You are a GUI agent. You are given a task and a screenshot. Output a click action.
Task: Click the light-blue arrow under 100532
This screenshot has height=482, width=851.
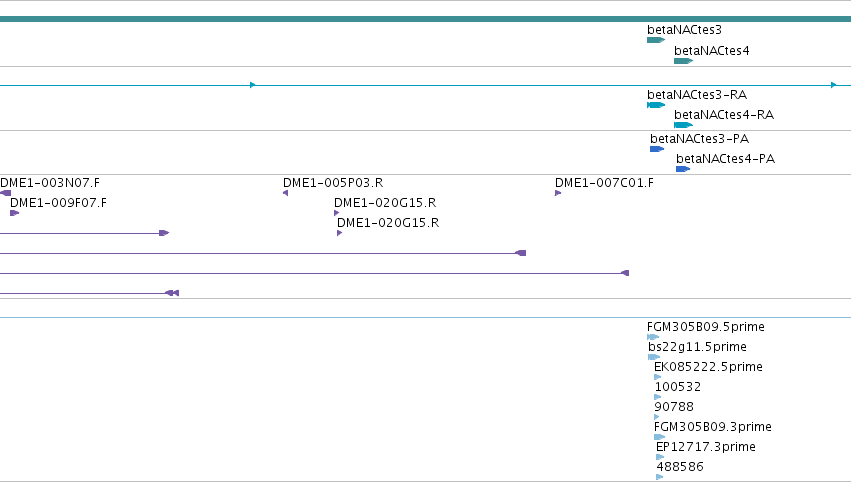pos(658,397)
